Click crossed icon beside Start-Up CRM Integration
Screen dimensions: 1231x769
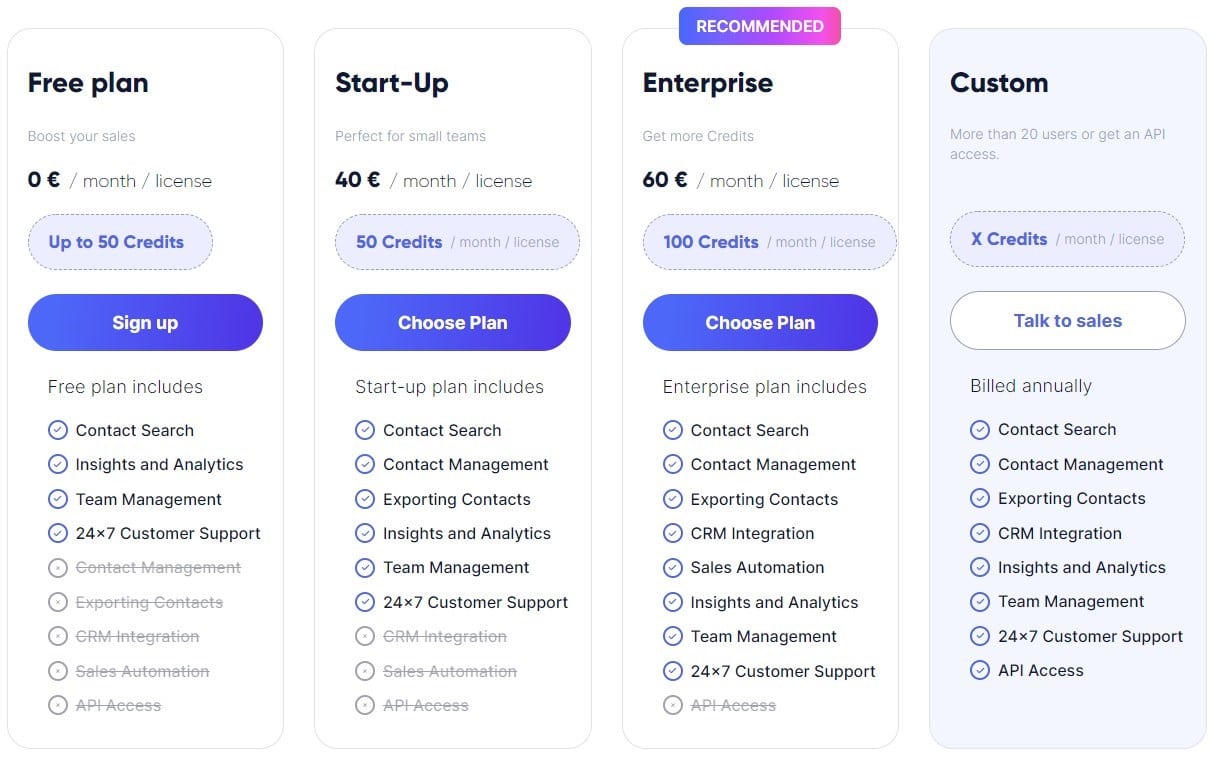point(365,636)
